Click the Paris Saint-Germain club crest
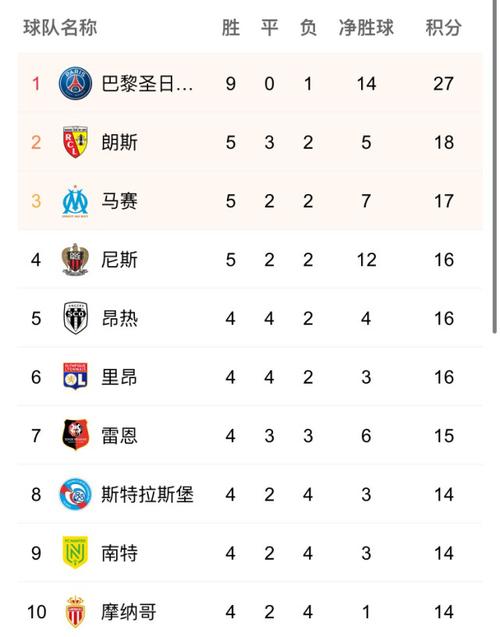The image size is (500, 637). point(75,84)
